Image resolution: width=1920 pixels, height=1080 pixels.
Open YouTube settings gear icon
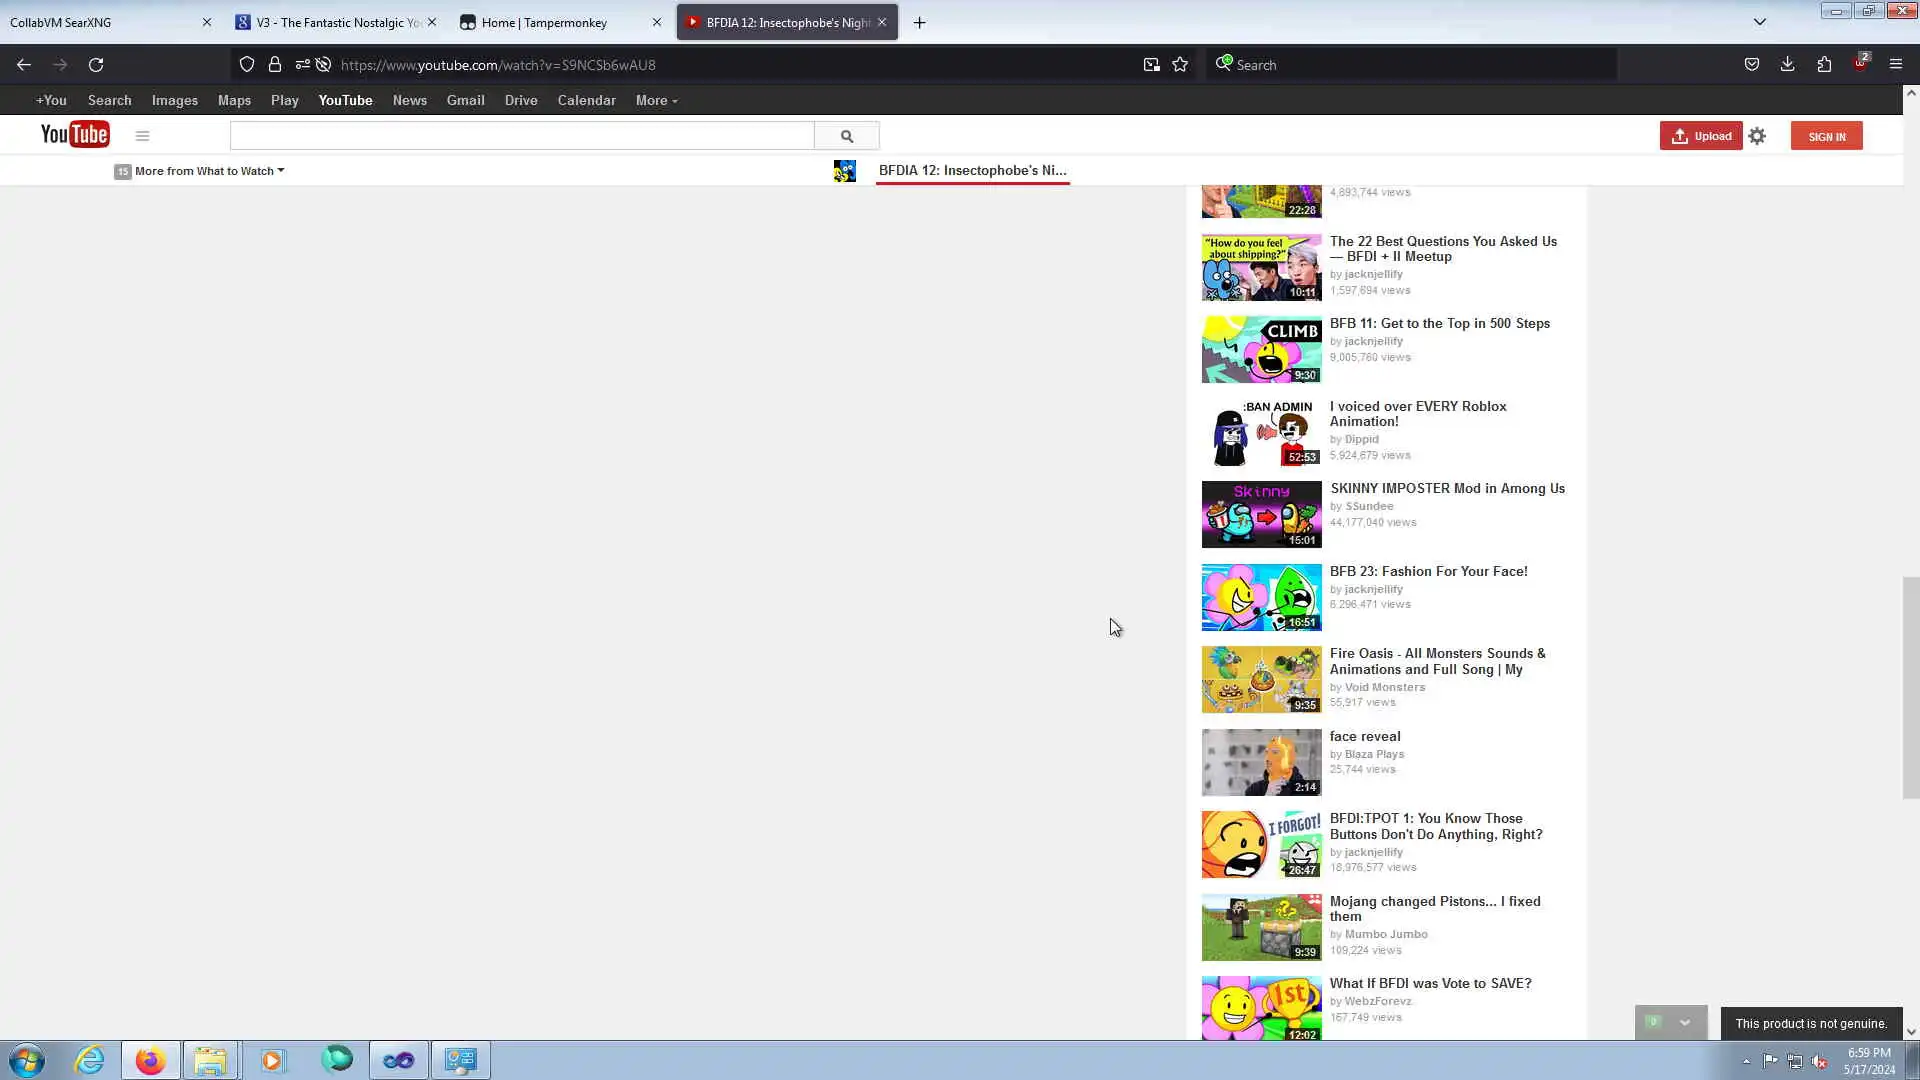(x=1757, y=136)
